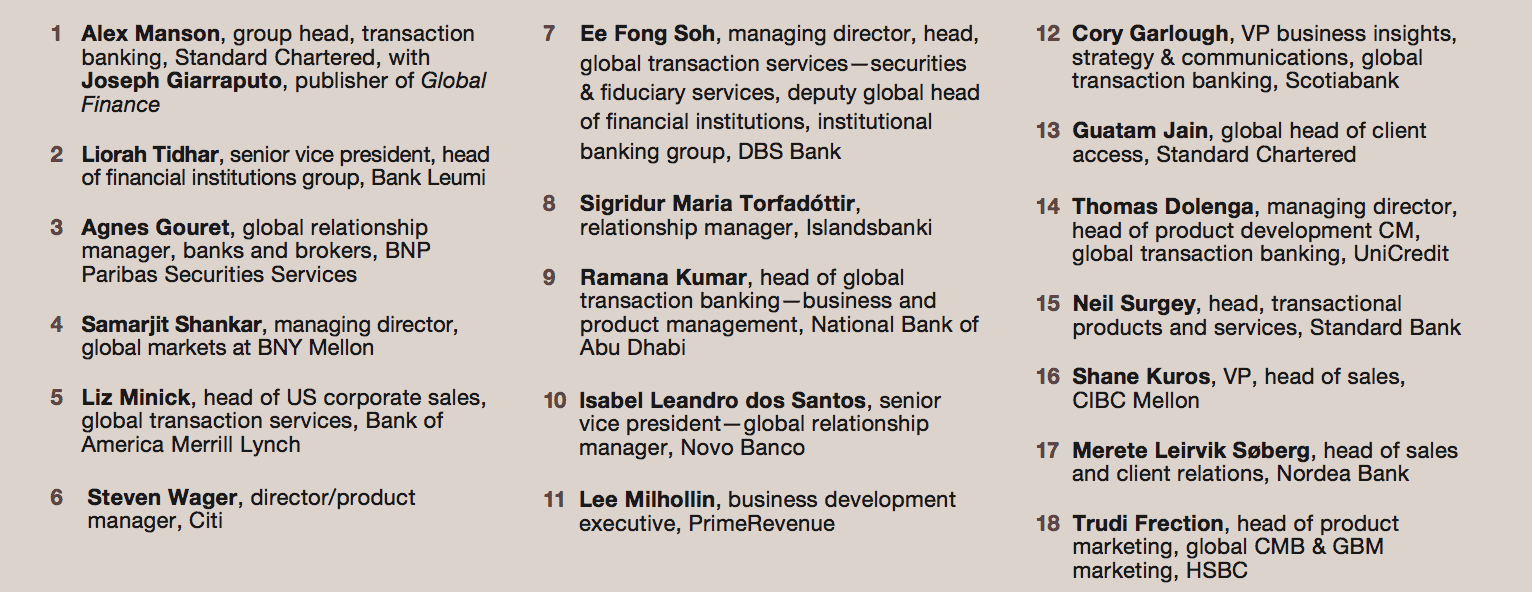Click the name Trudi Frection
This screenshot has height=592, width=1532.
coord(1148,524)
